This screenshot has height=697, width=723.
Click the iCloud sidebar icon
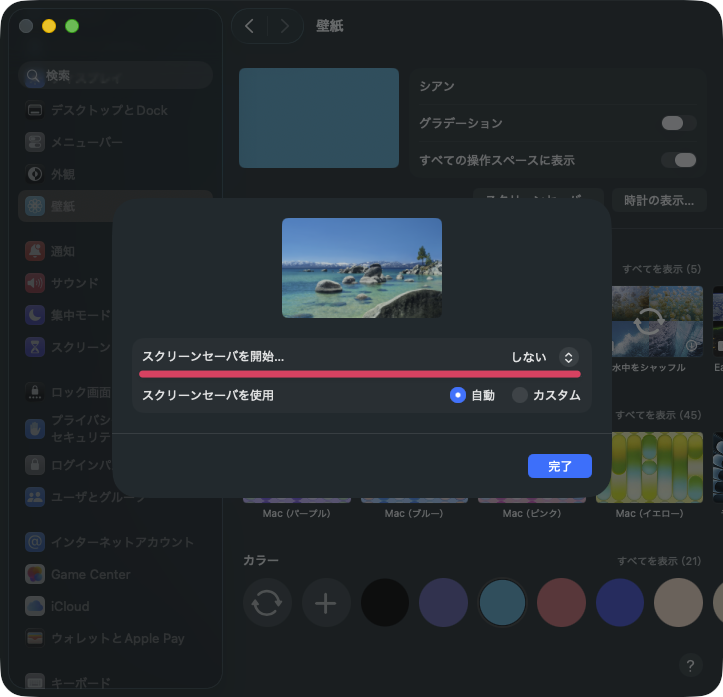35,606
